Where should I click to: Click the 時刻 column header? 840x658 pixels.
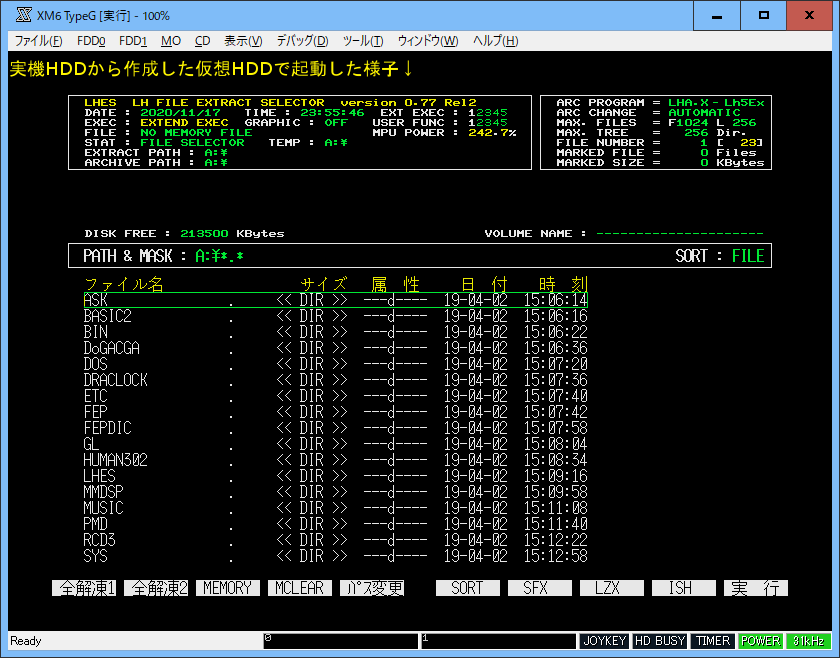pyautogui.click(x=563, y=284)
